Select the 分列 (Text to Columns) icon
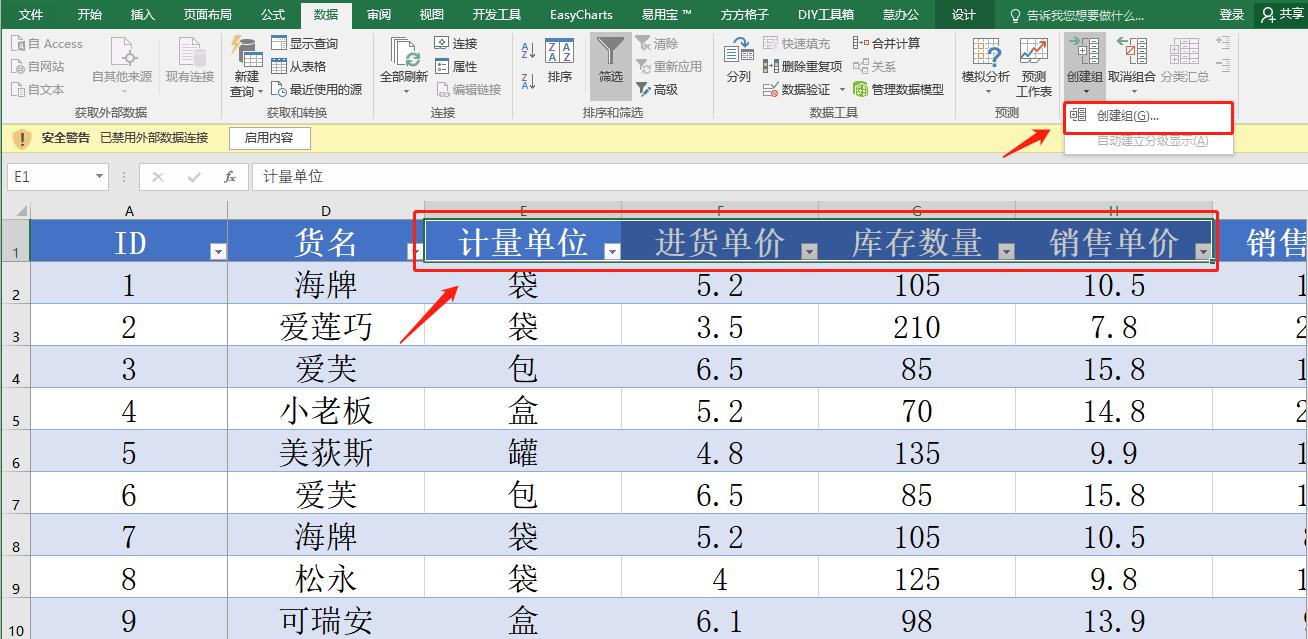The width and height of the screenshot is (1308, 639). (737, 60)
